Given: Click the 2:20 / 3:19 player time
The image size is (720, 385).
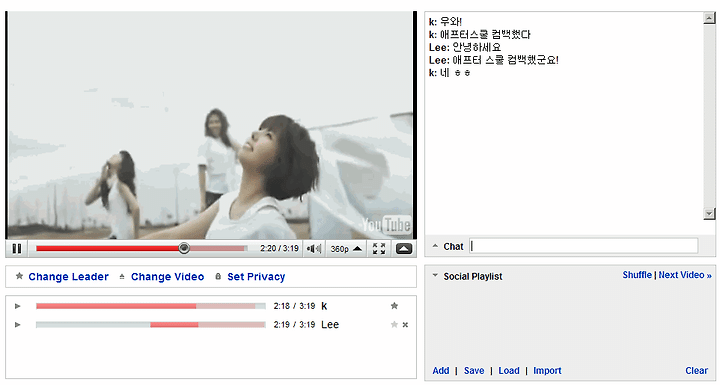Looking at the screenshot, I should pos(279,249).
